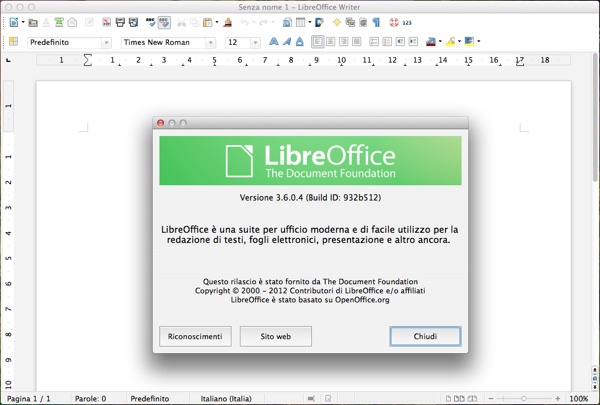Open the Background Color dropdown arrow
600x405 pixels.
[479, 41]
